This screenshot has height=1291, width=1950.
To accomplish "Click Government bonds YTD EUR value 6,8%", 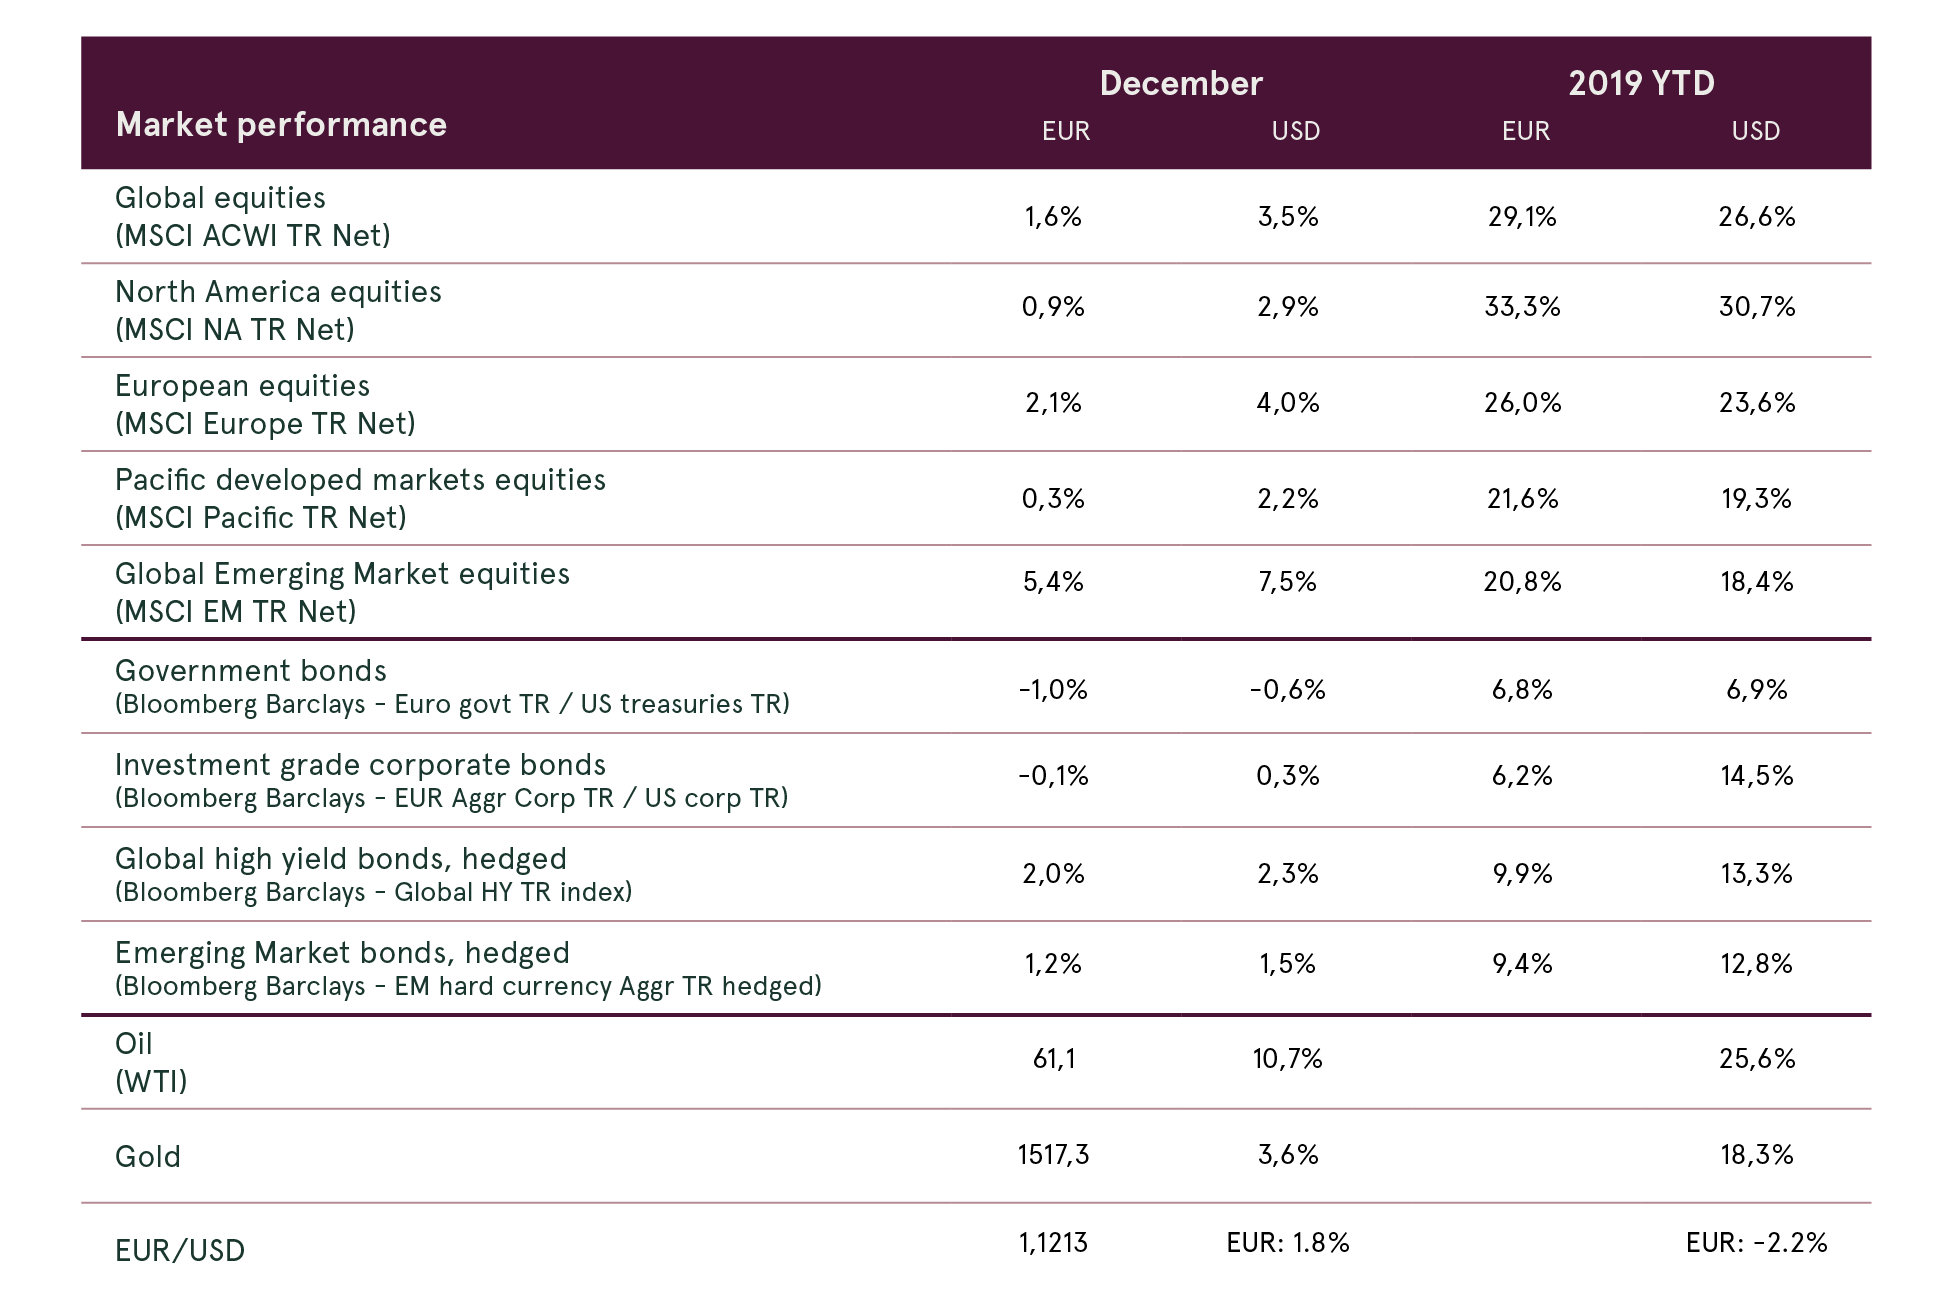I will click(1522, 690).
